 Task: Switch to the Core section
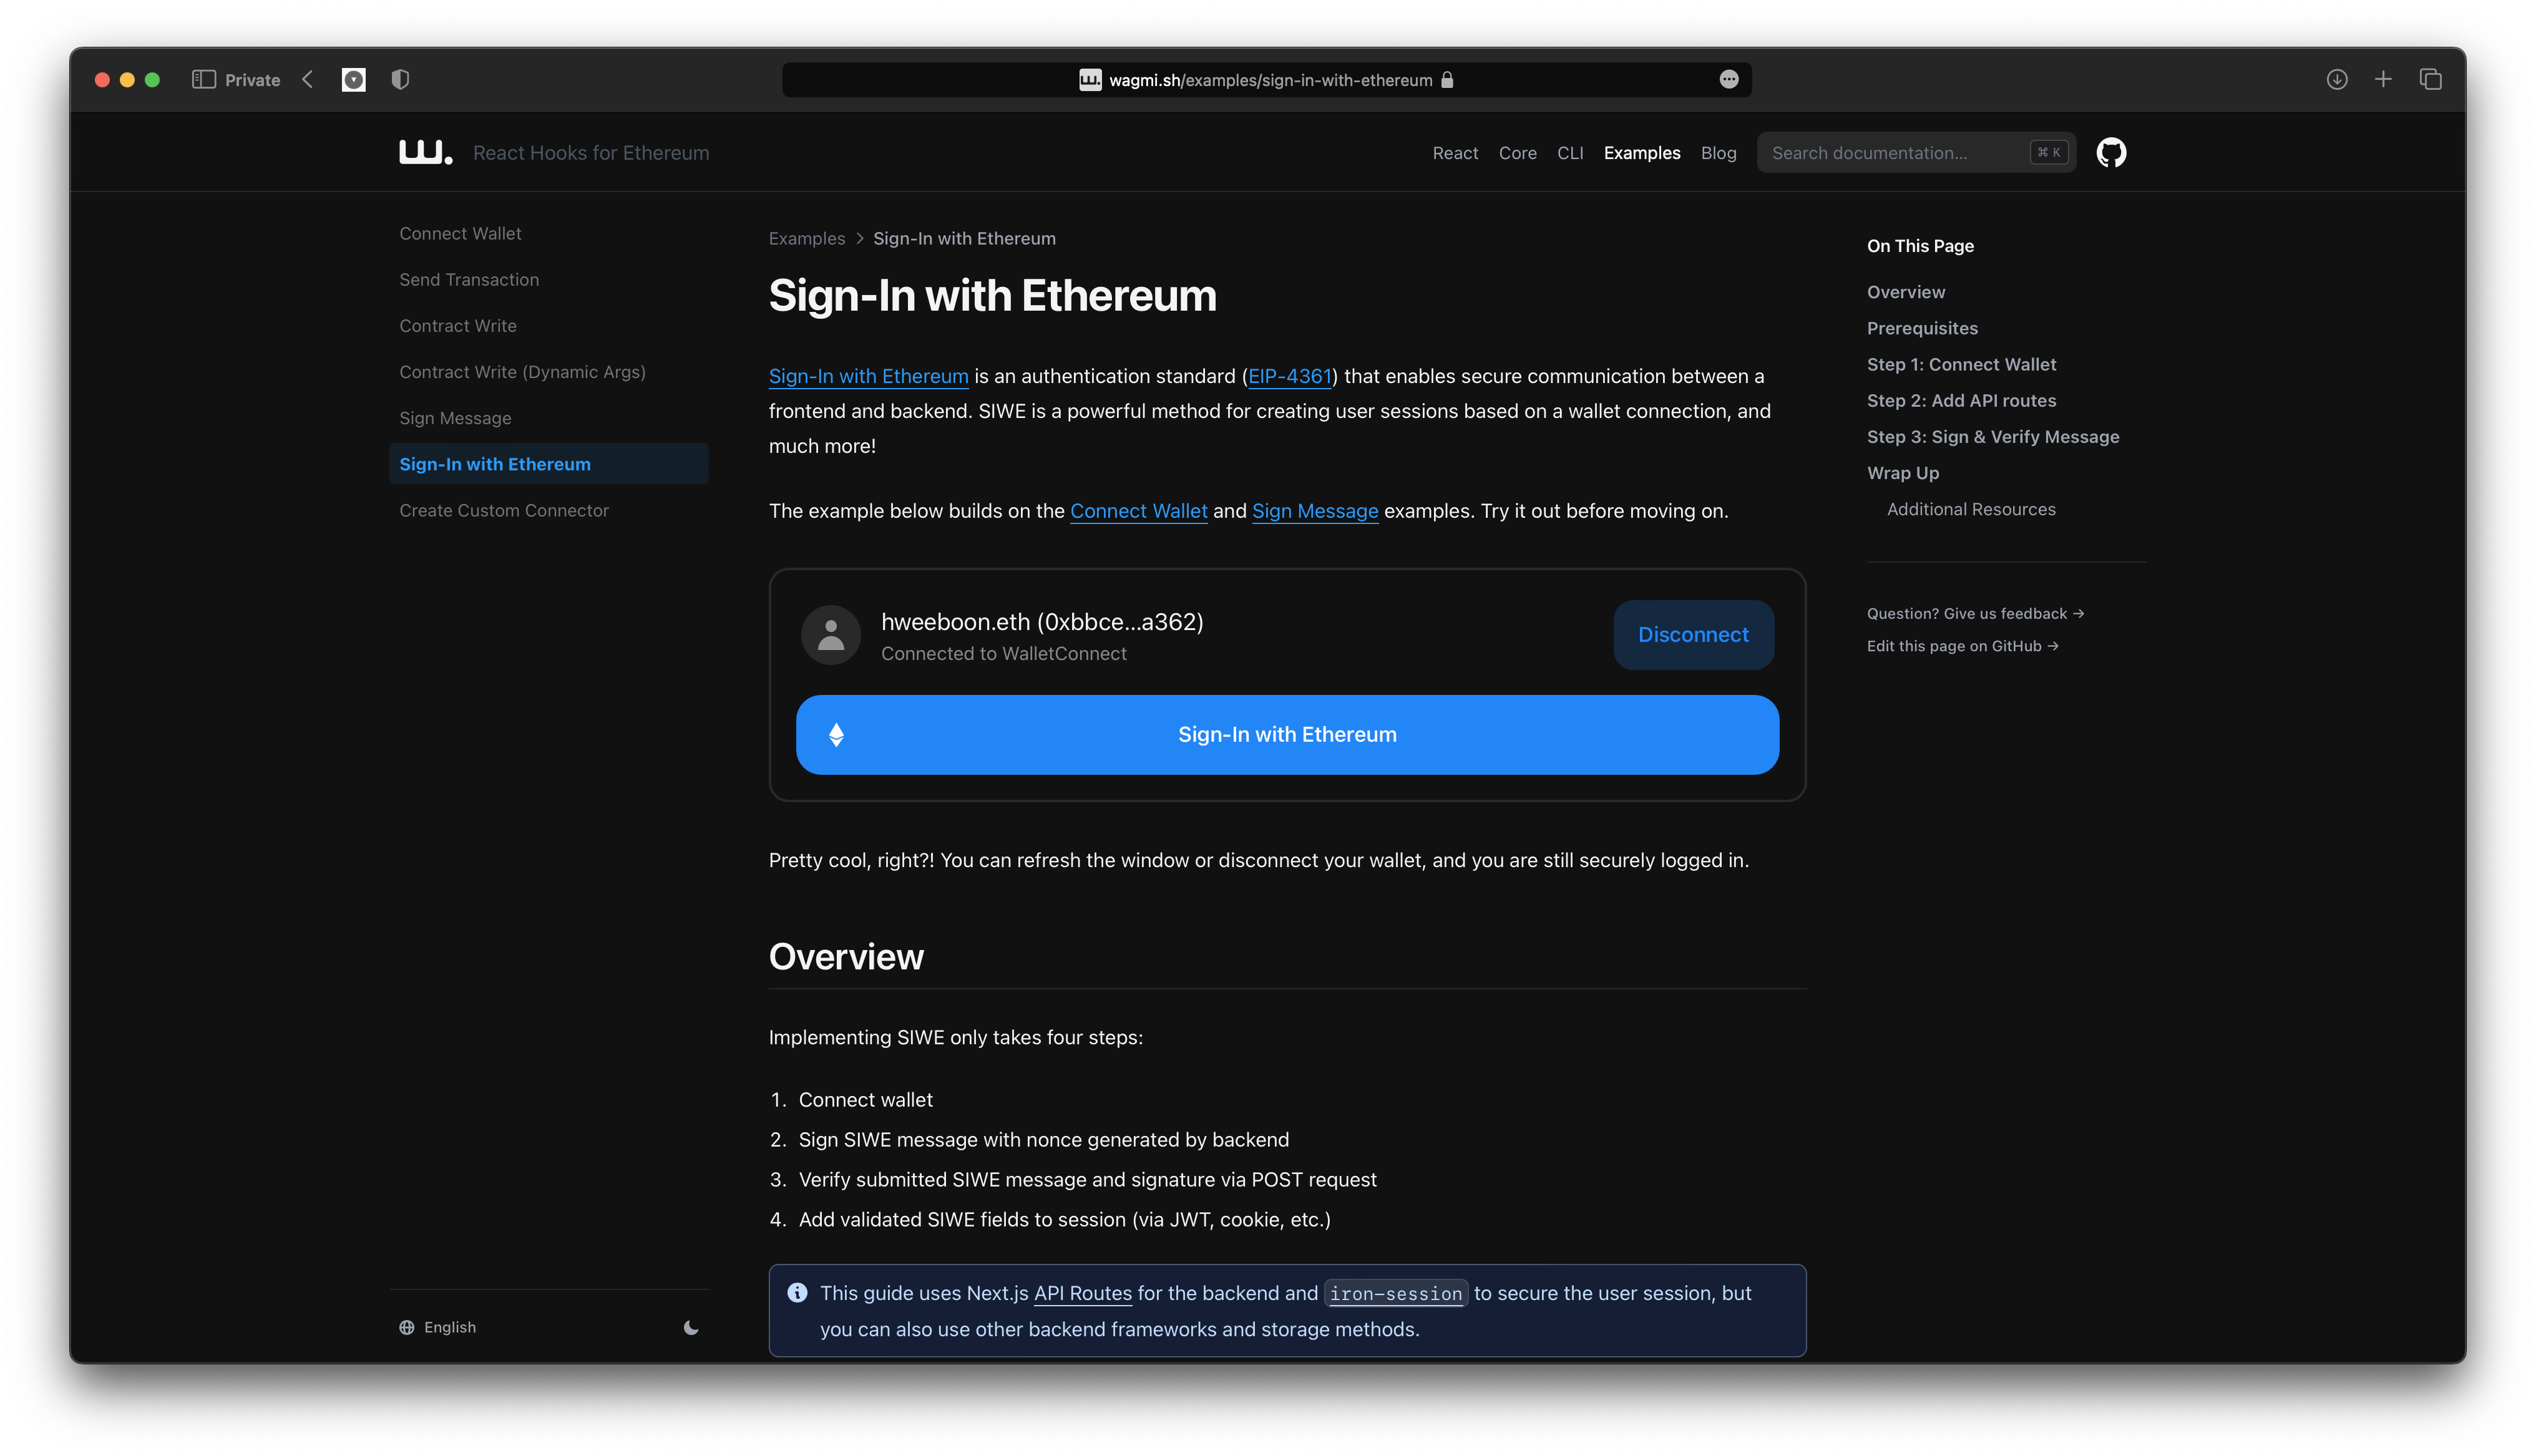pos(1517,152)
